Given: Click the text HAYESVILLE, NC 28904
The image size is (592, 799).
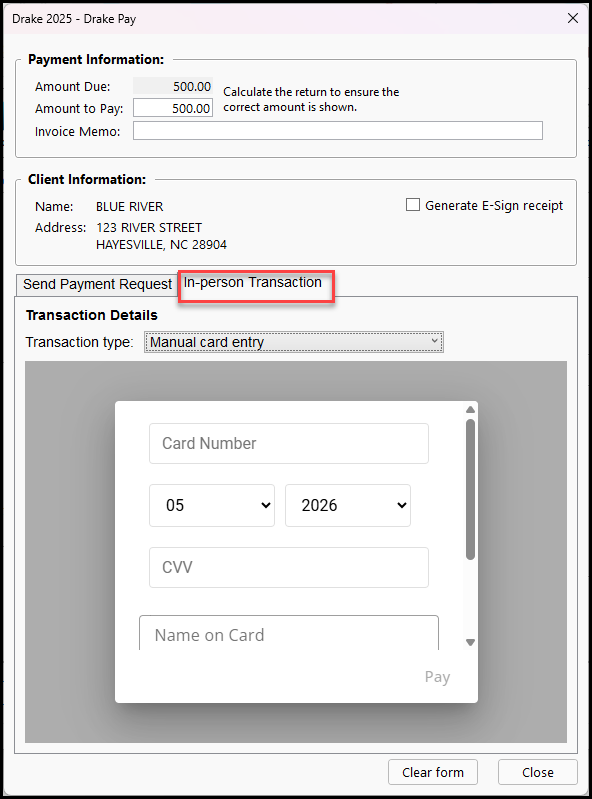Looking at the screenshot, I should [x=162, y=245].
